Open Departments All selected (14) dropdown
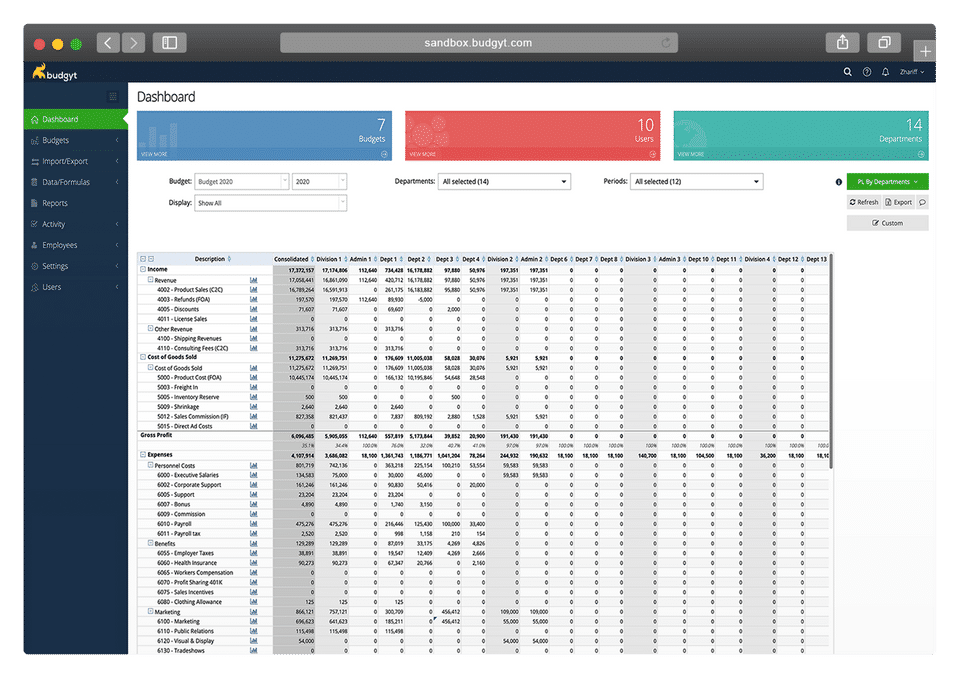This screenshot has width=960, height=683. click(504, 182)
